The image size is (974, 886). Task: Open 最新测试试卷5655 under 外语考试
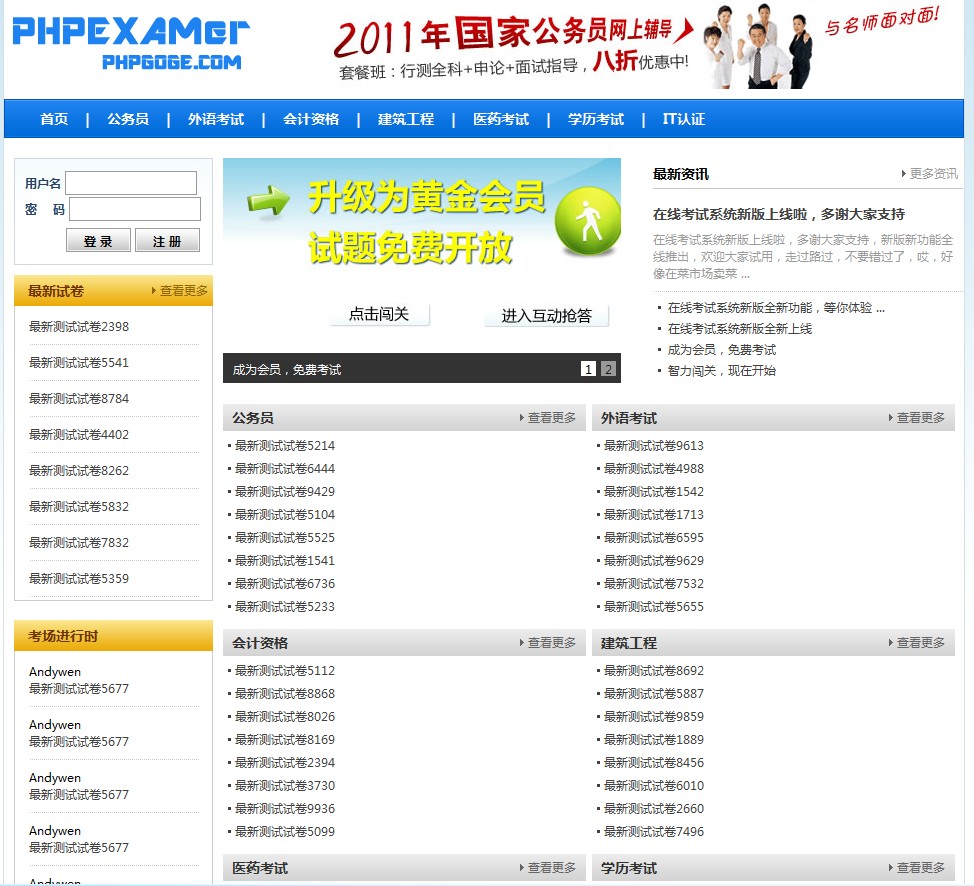coord(653,606)
